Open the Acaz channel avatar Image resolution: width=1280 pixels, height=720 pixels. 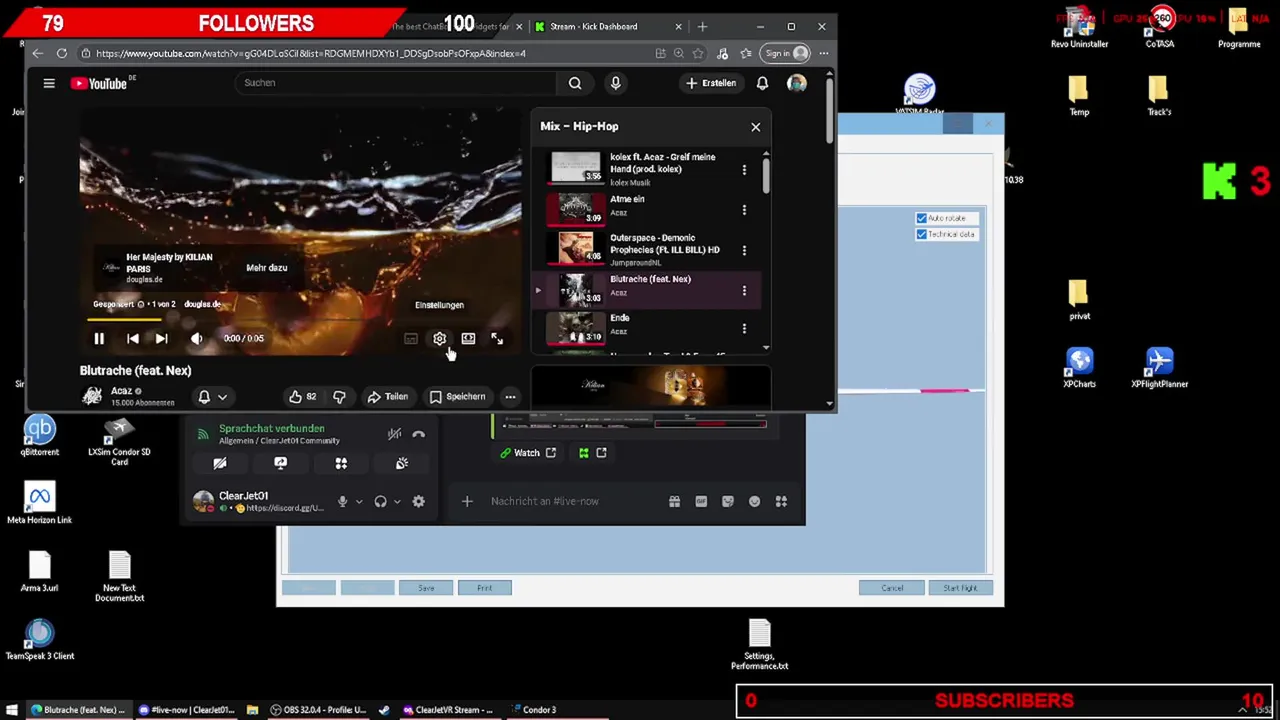92,396
